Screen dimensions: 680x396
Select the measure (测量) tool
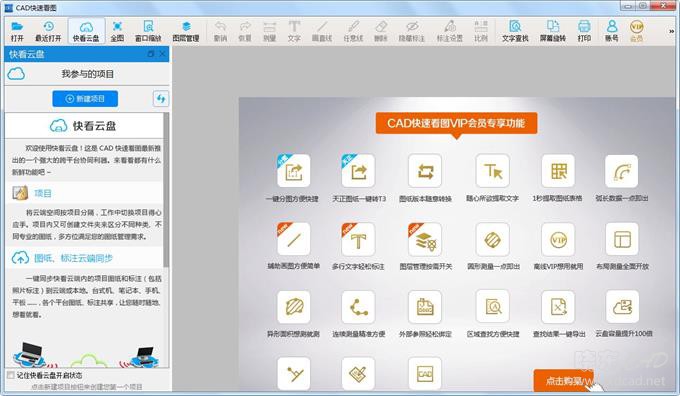[x=270, y=31]
